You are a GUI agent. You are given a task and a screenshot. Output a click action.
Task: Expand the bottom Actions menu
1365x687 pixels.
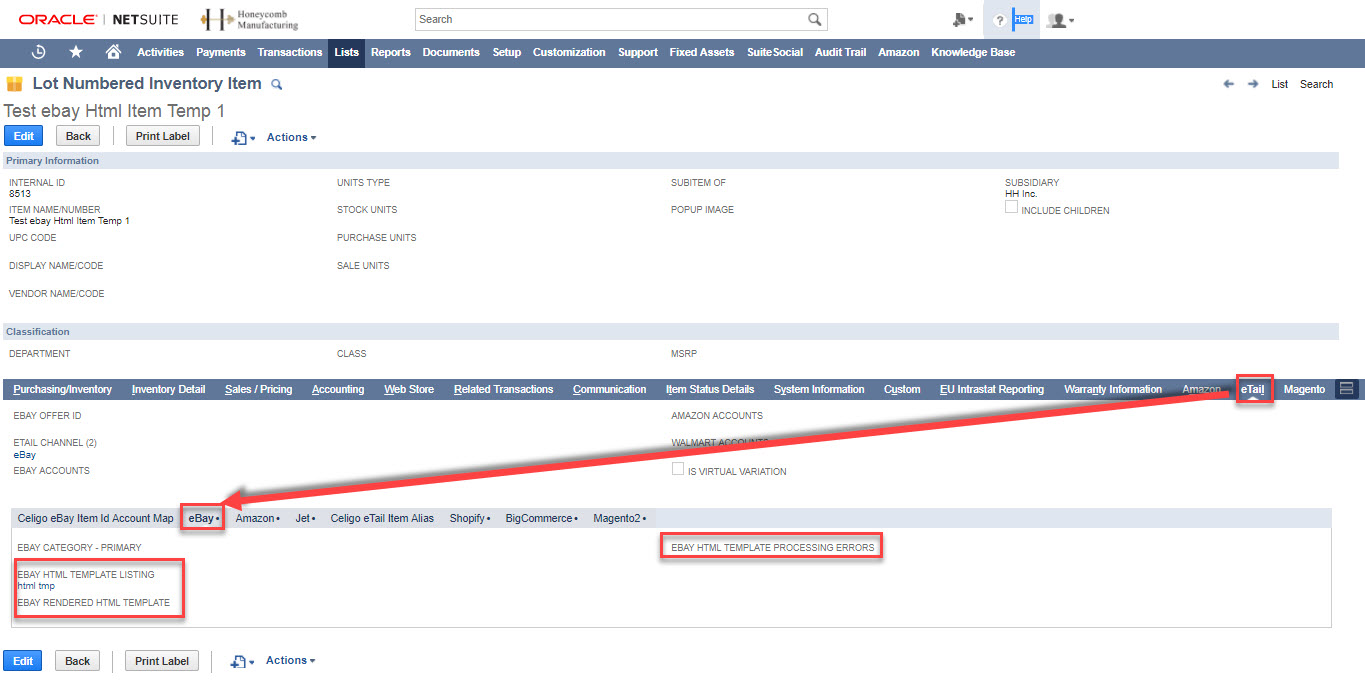(291, 660)
